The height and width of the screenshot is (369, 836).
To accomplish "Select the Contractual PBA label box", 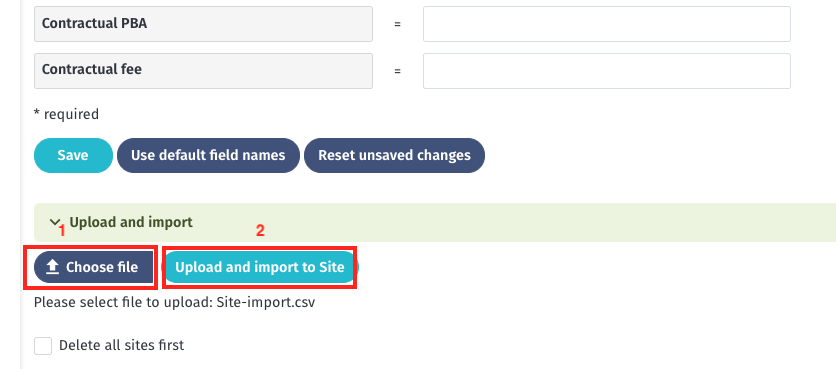I will (203, 24).
